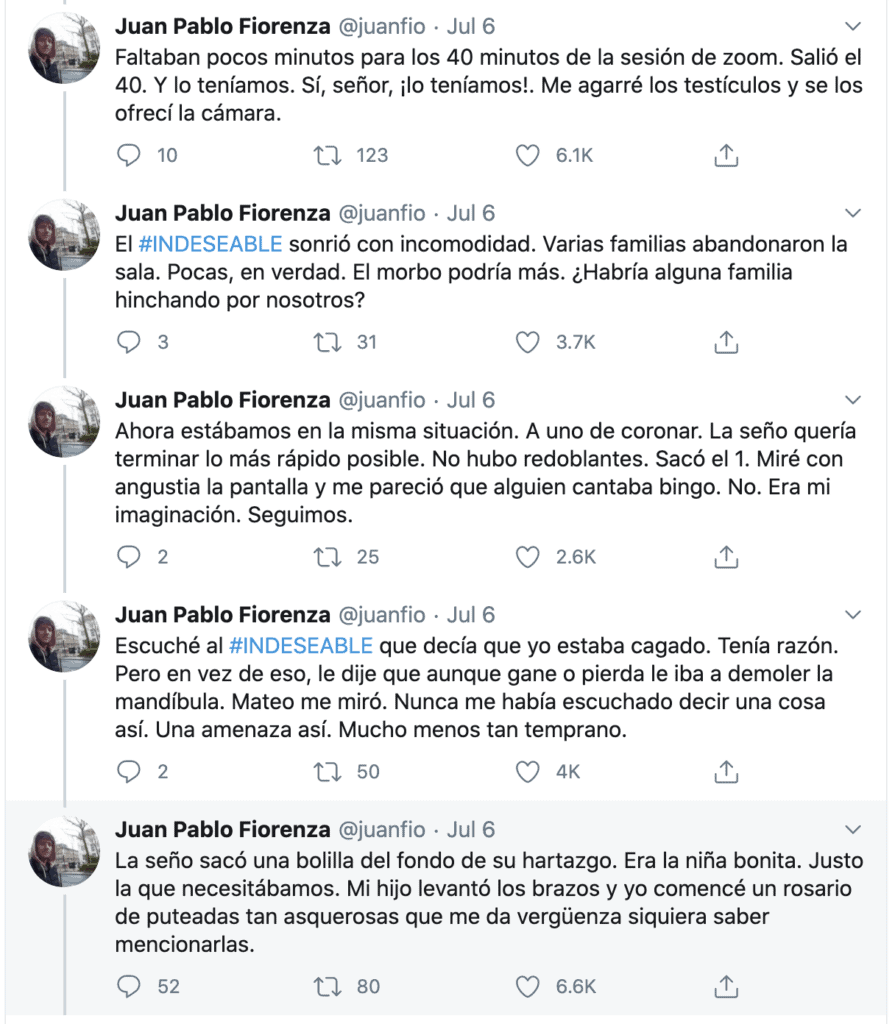Like the tweet with 6.6K likes

coord(527,986)
